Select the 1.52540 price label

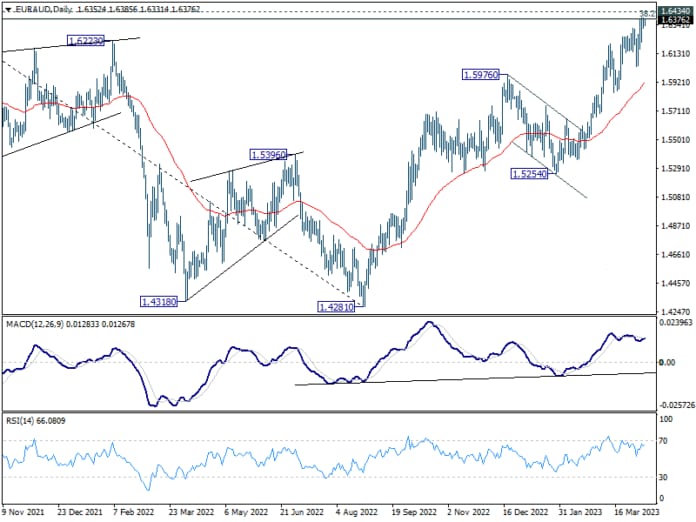530,174
